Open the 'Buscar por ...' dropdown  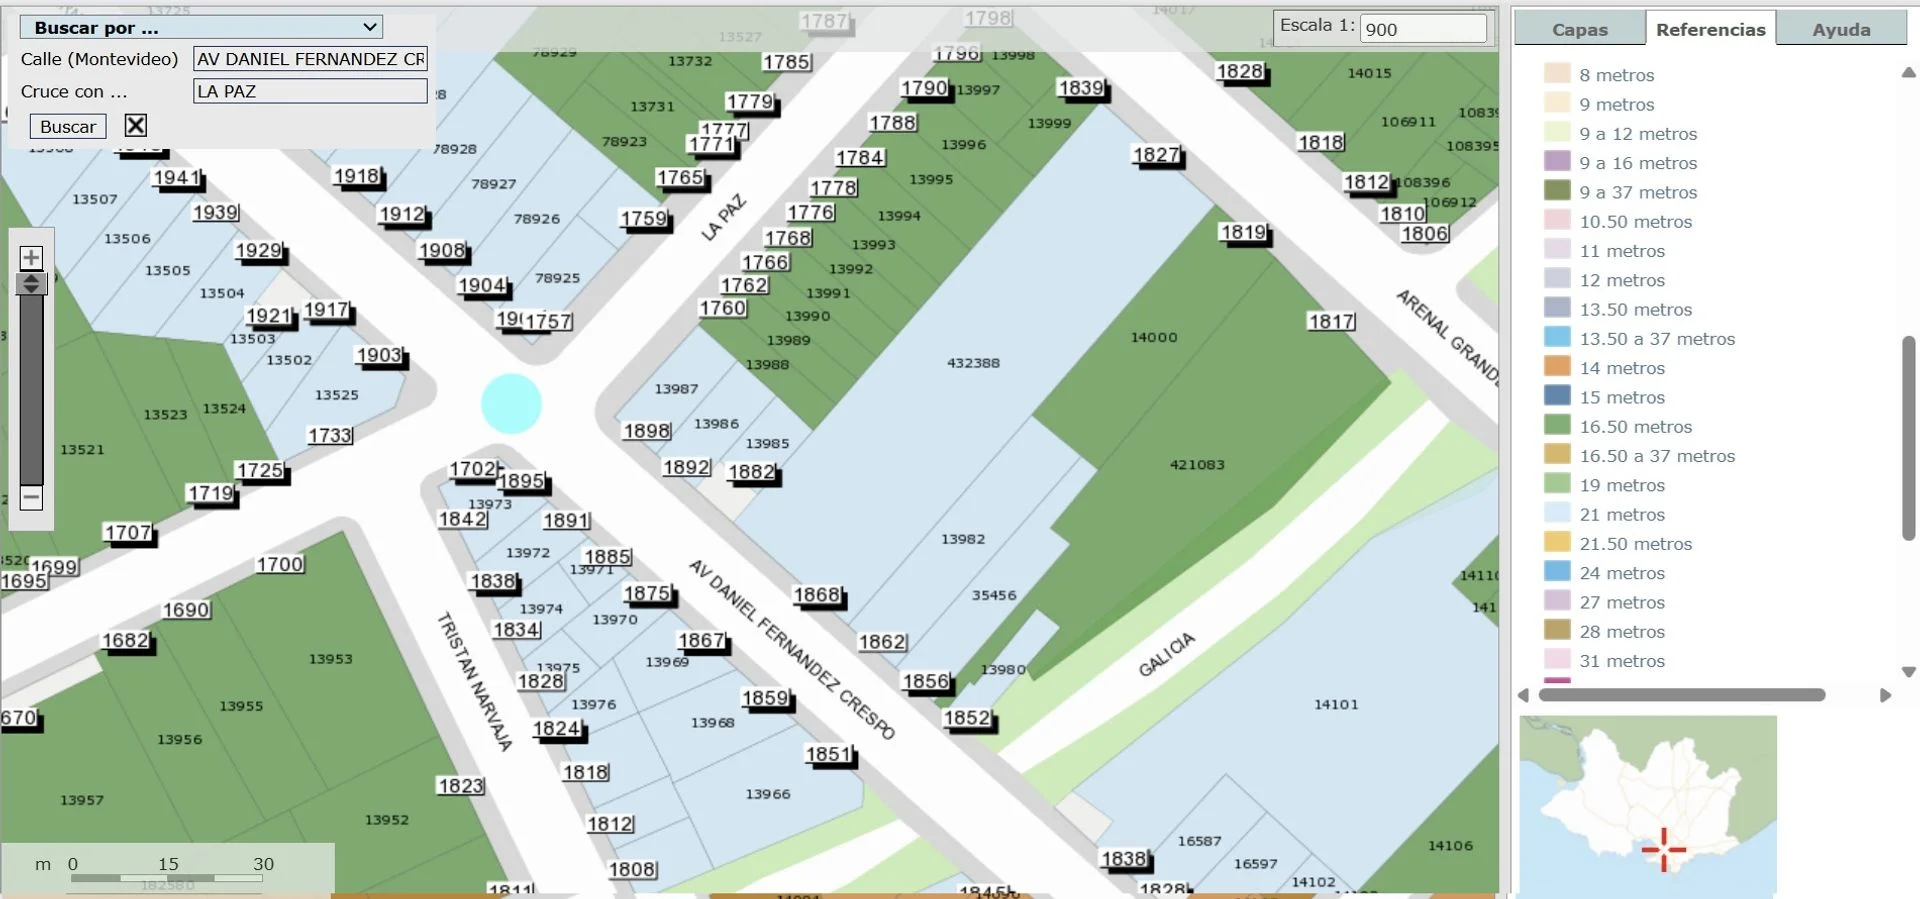pos(202,27)
